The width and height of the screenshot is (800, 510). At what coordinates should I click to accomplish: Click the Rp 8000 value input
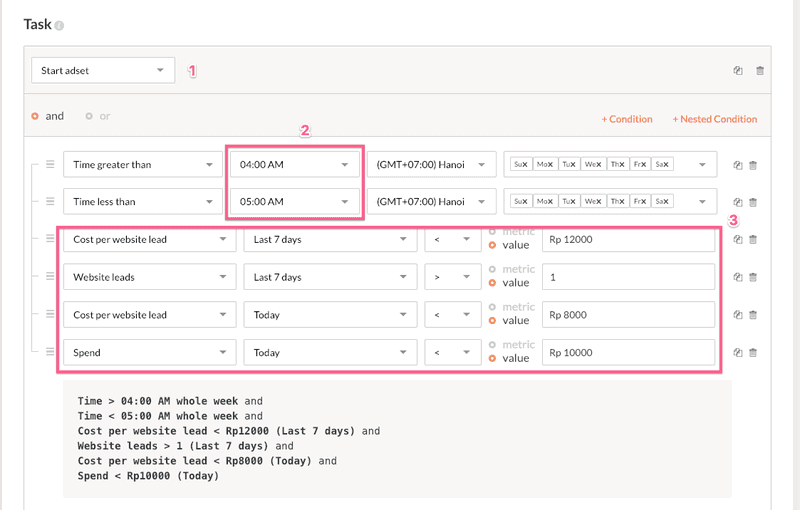(628, 315)
